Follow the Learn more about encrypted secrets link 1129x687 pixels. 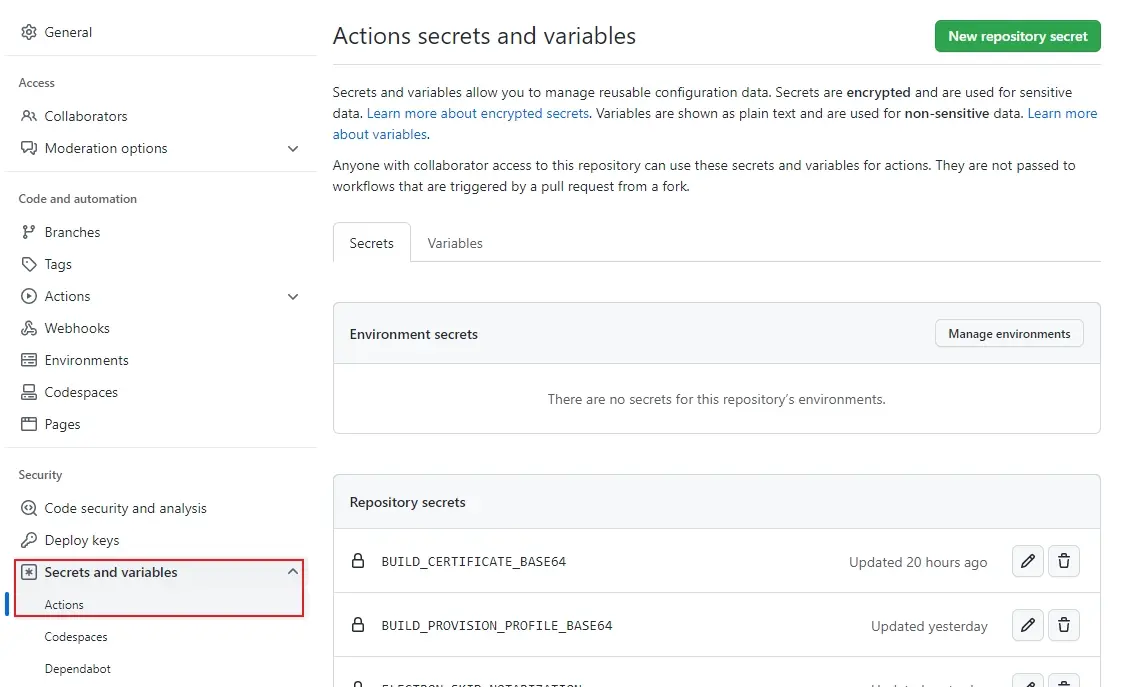[x=477, y=113]
